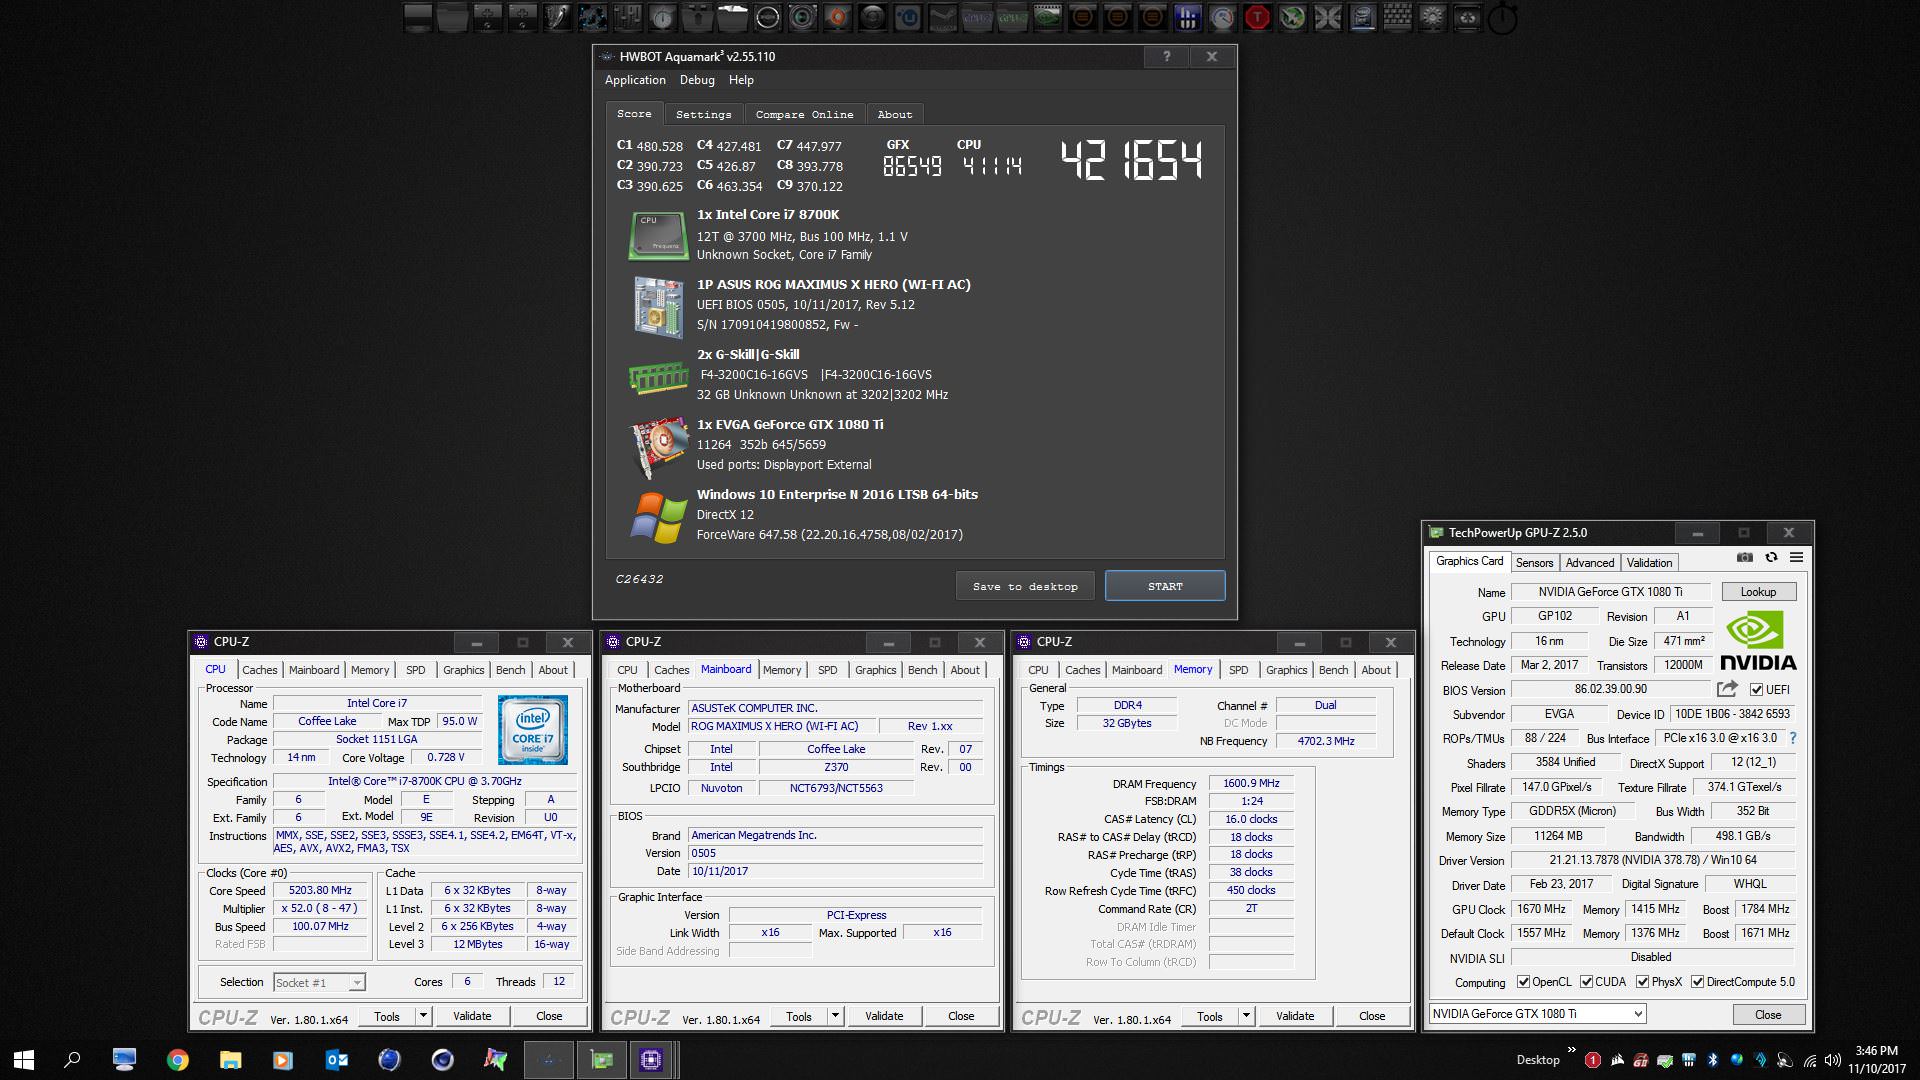Click the volume speaker tray icon
1920x1080 pixels.
[1832, 1060]
